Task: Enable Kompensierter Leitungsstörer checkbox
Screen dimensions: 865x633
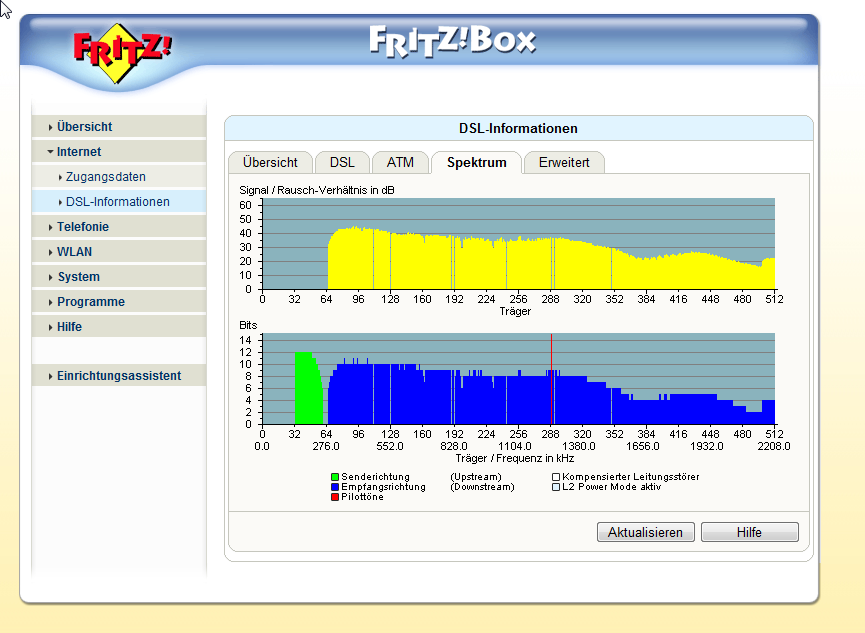Action: point(556,477)
